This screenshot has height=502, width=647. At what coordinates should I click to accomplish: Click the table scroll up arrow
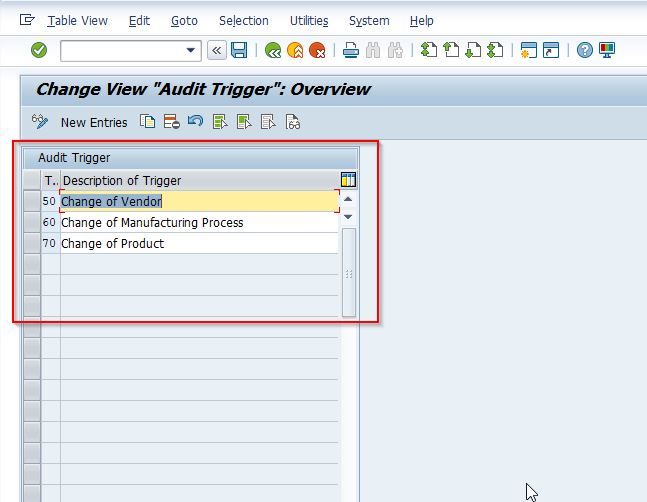coord(348,199)
